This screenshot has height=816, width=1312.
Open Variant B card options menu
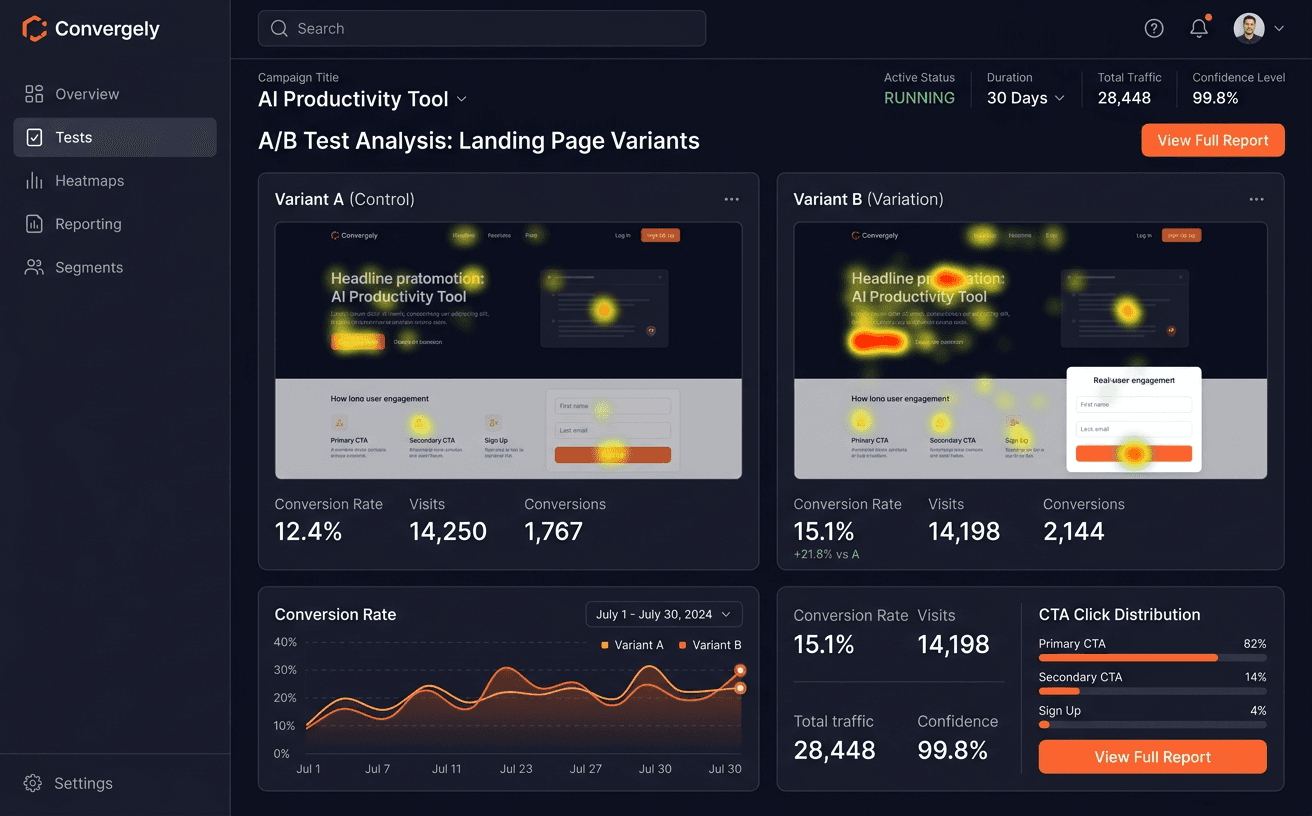(1257, 199)
